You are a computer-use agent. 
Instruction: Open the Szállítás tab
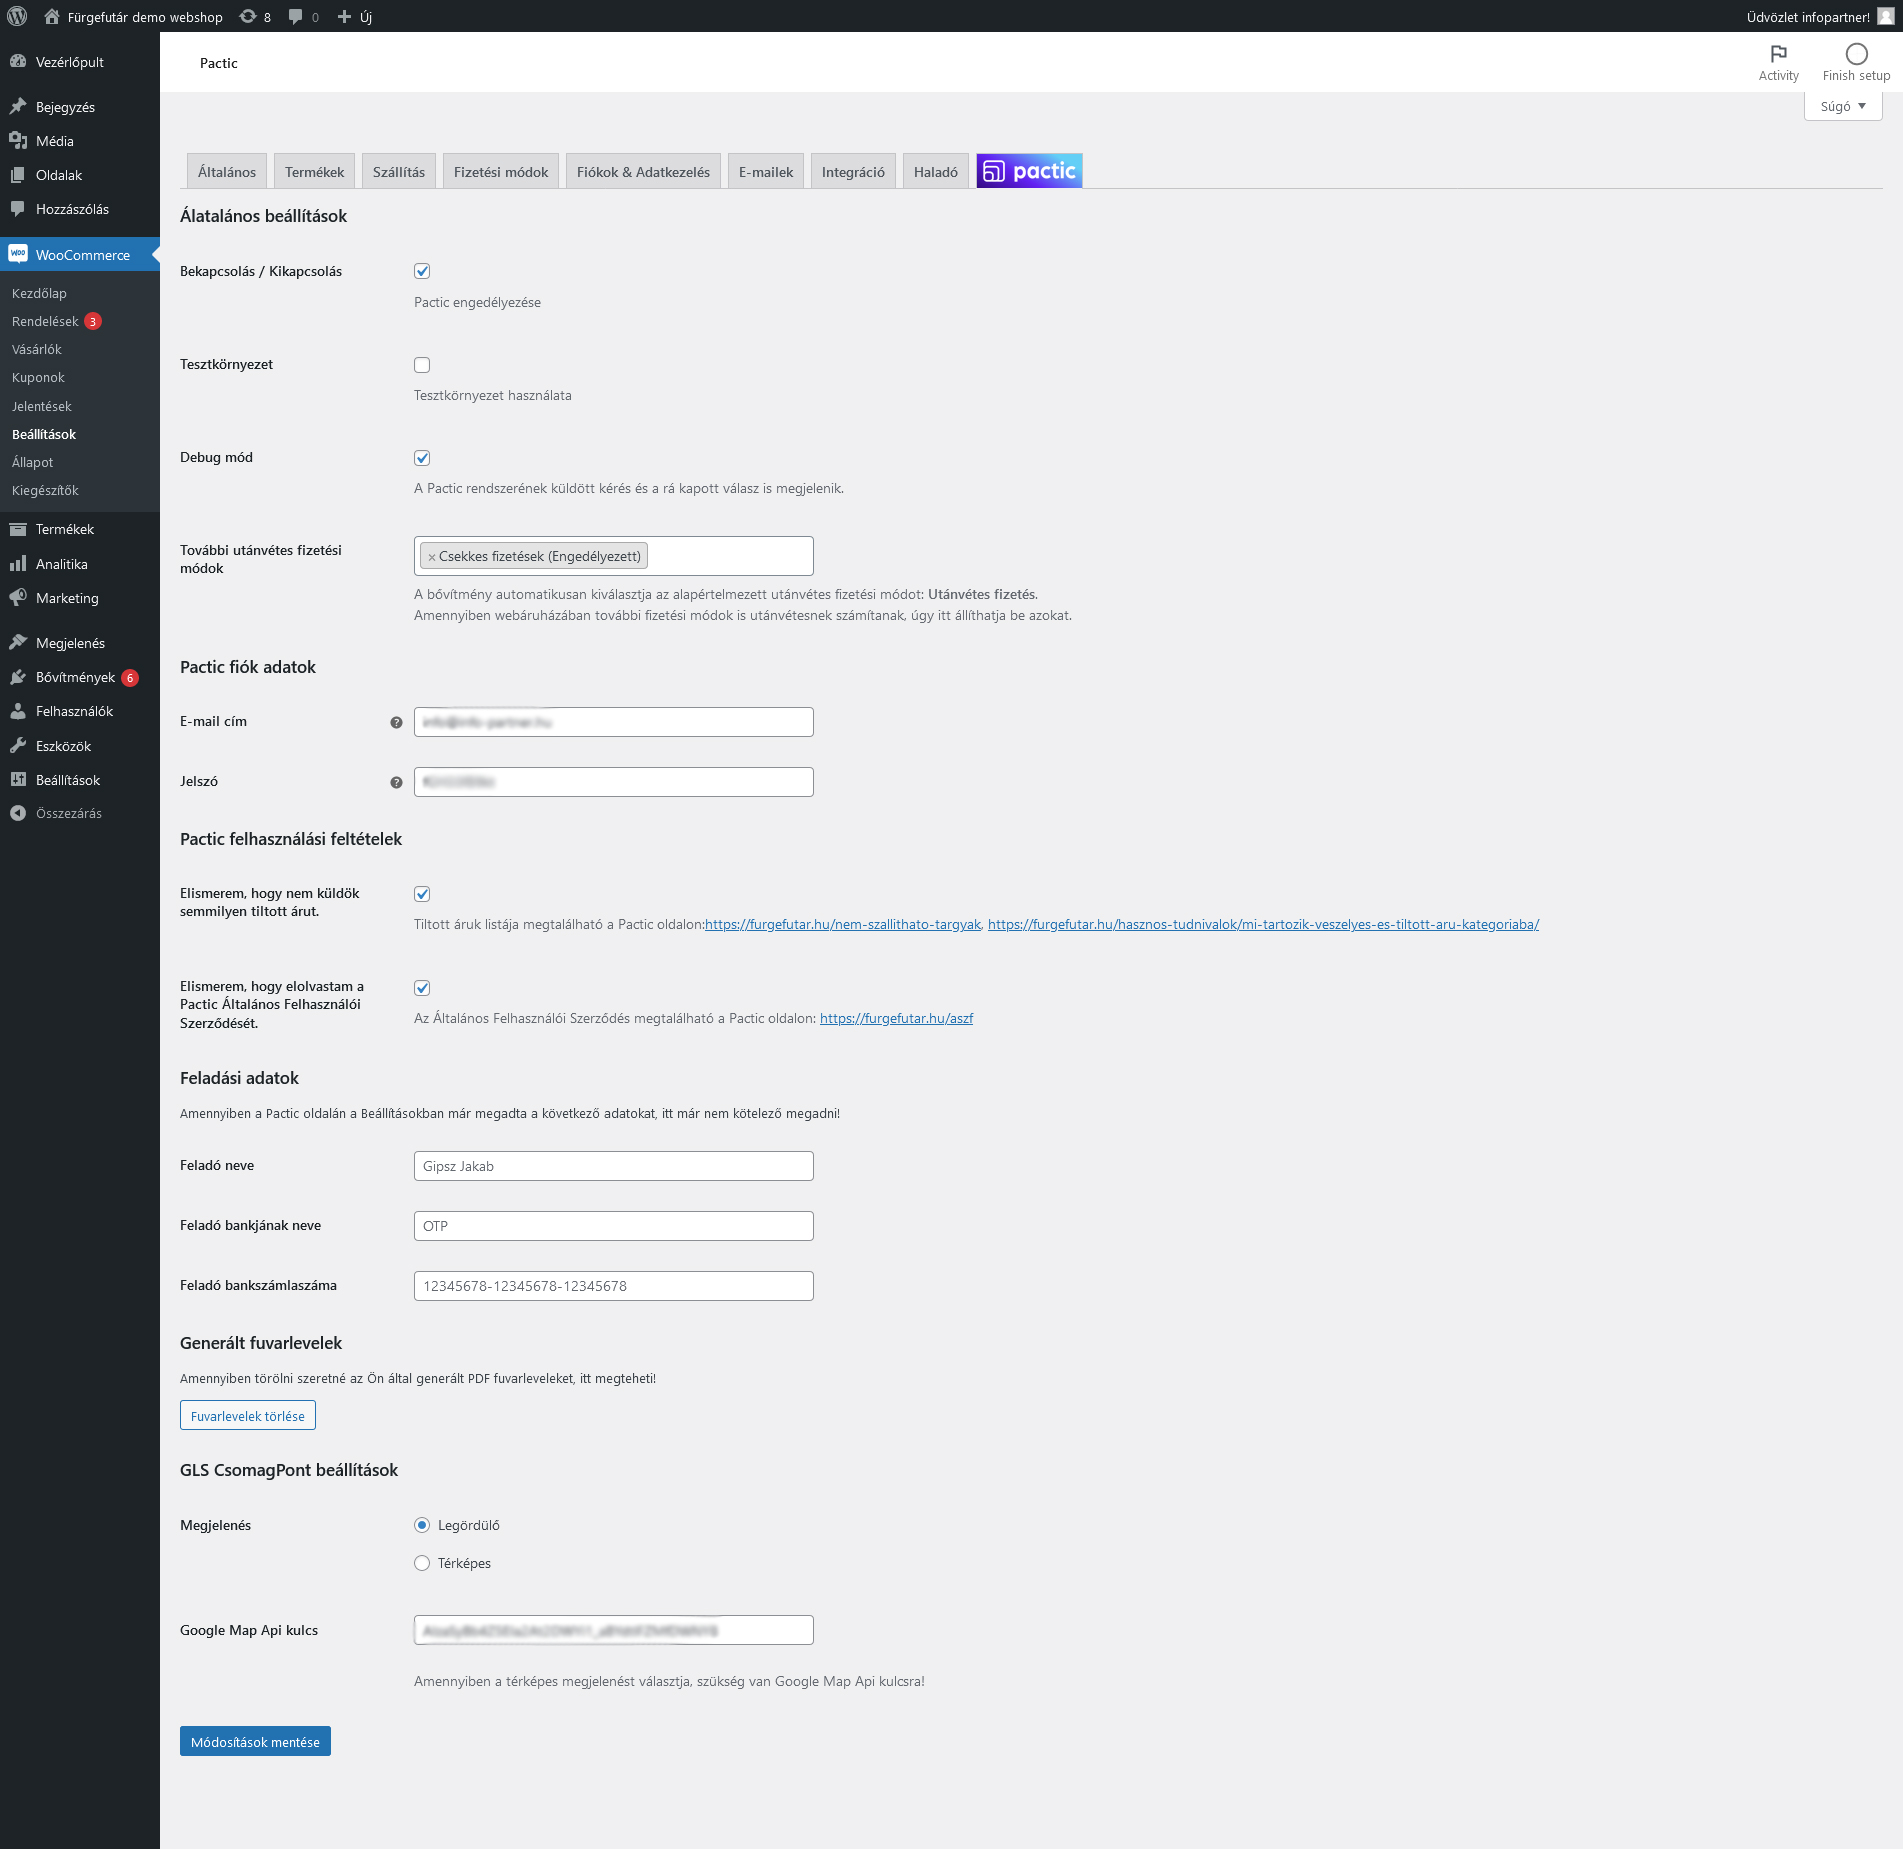(x=399, y=172)
